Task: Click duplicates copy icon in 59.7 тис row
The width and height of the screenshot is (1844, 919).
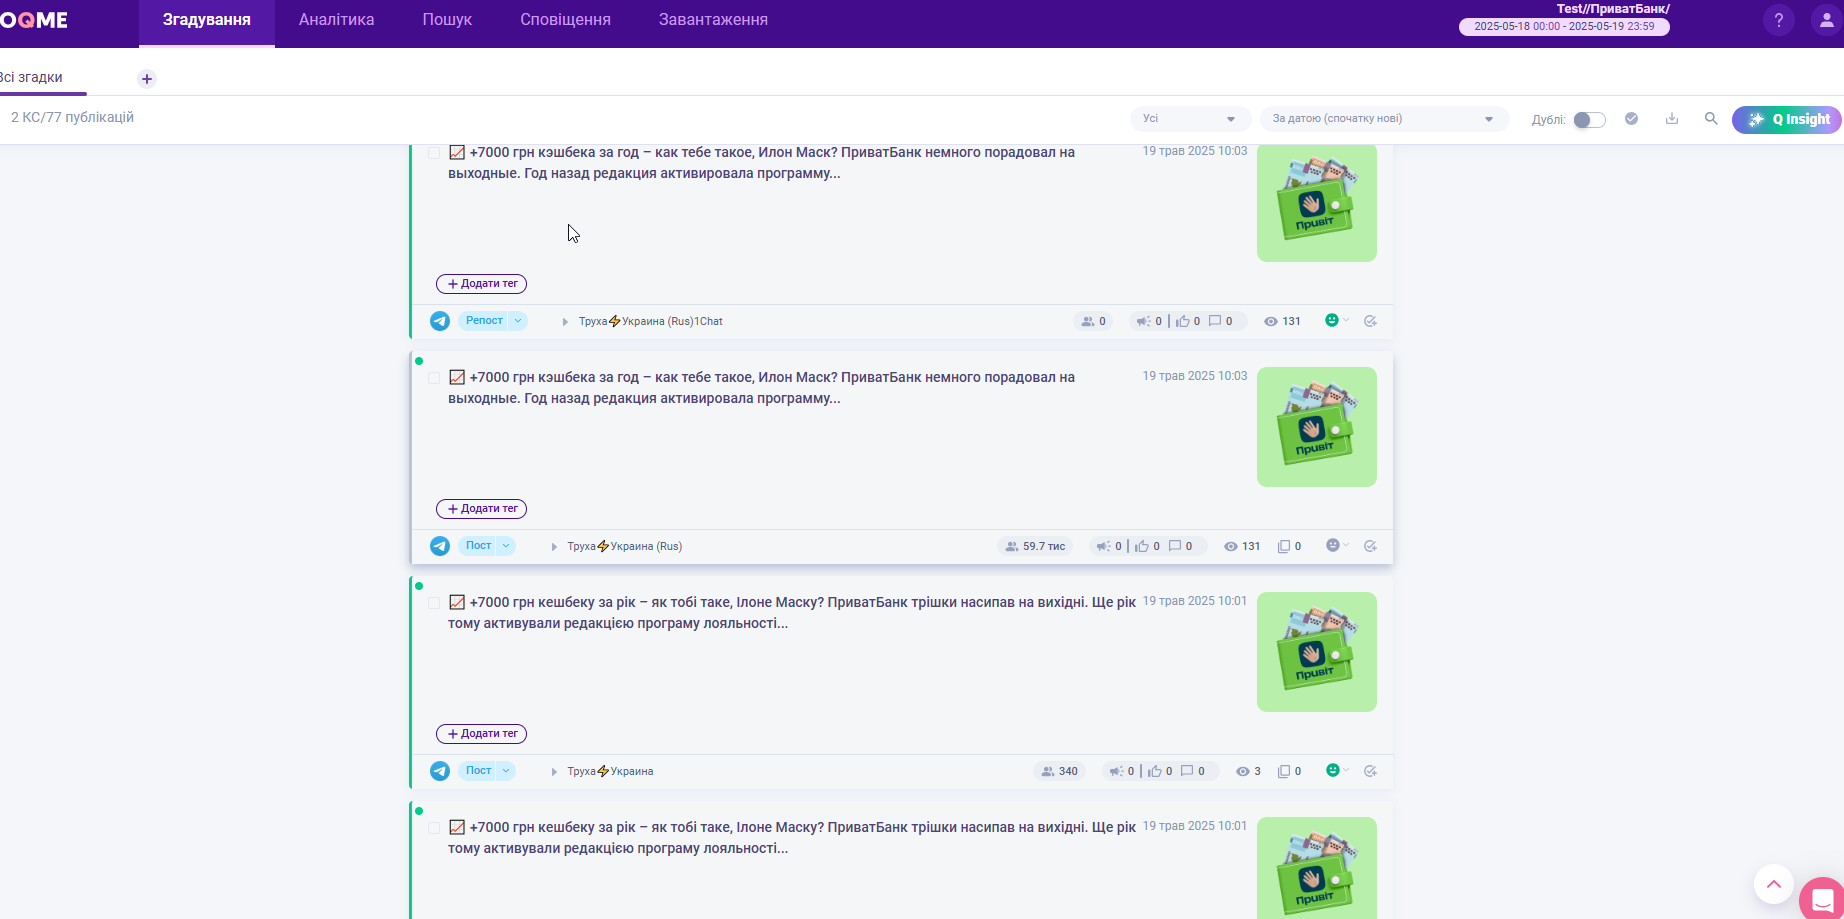Action: click(1283, 546)
